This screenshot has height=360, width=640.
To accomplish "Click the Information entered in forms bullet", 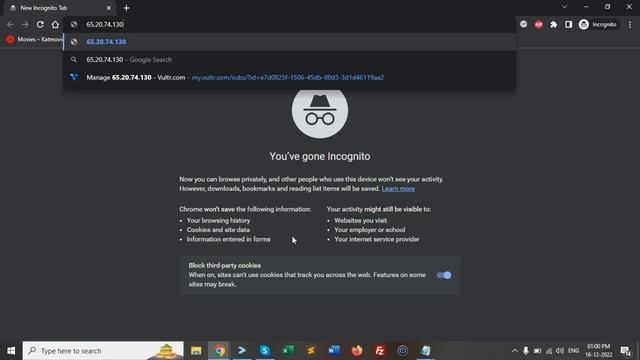I will coord(229,239).
